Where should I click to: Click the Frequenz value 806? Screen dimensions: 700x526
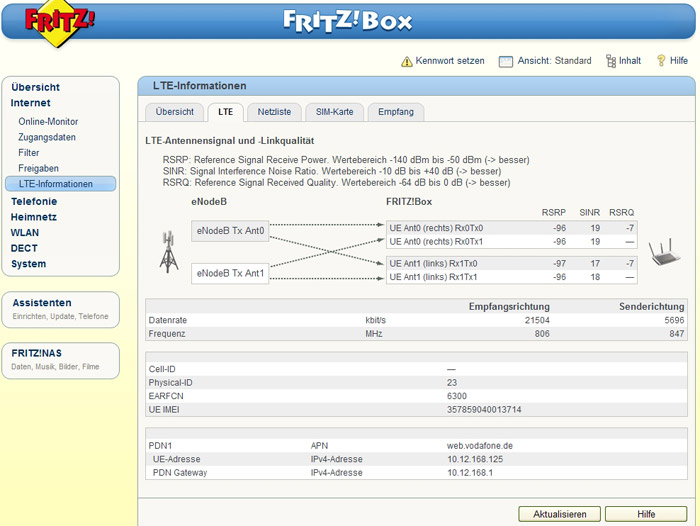(542, 334)
